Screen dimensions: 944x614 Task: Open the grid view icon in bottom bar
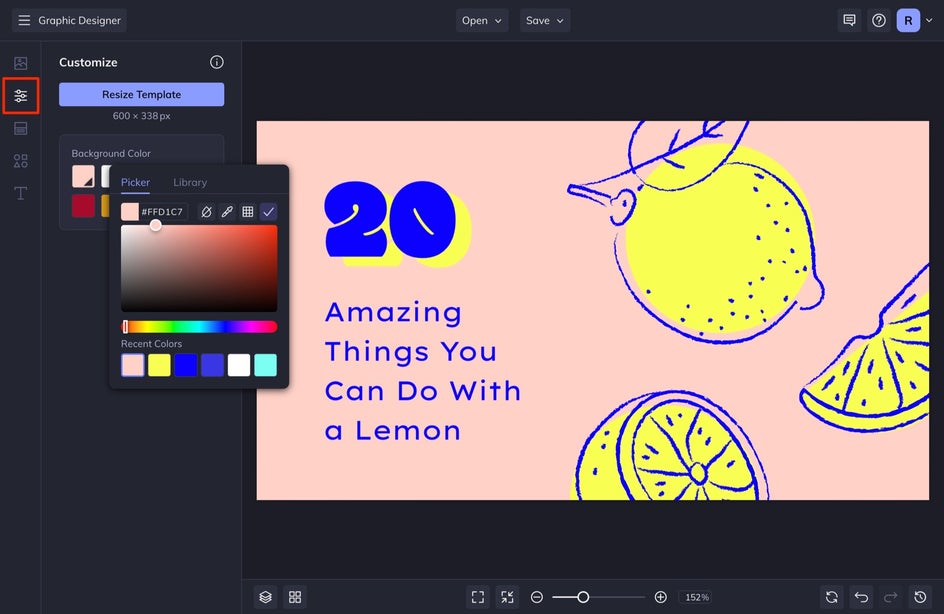tap(295, 597)
